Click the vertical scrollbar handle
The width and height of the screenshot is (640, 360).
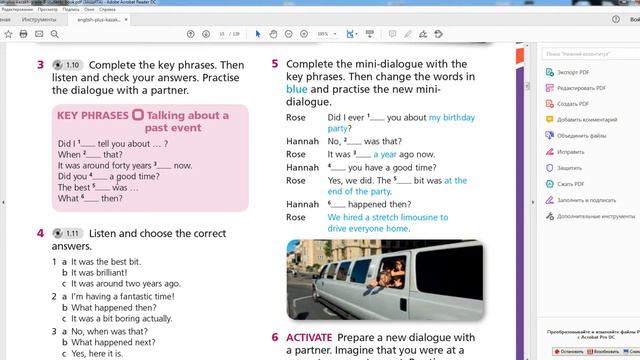coord(527,86)
